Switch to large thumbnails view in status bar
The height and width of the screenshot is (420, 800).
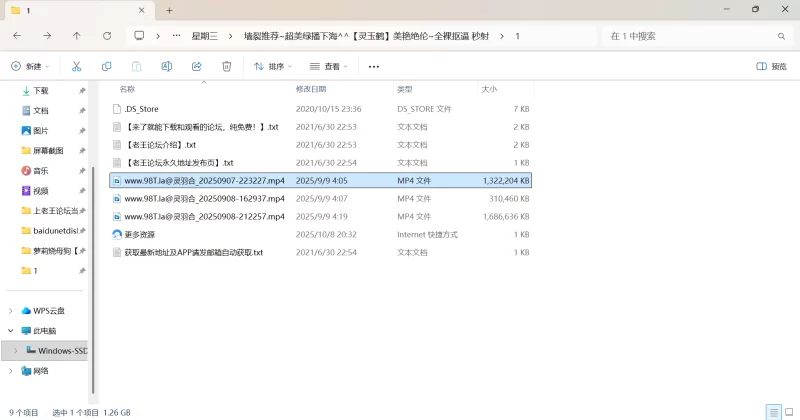point(788,412)
